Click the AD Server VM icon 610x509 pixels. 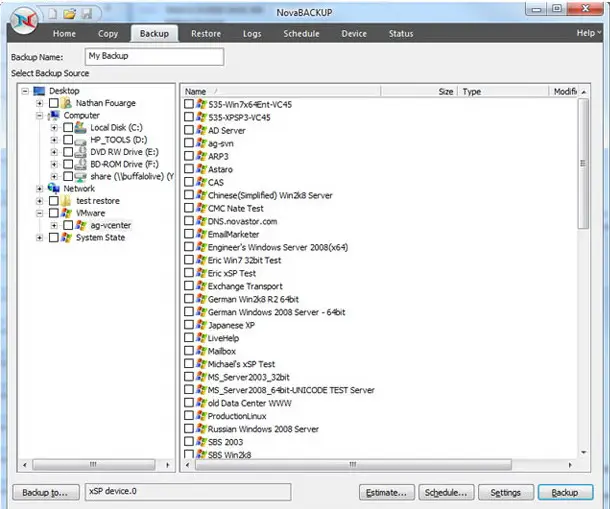pyautogui.click(x=201, y=130)
